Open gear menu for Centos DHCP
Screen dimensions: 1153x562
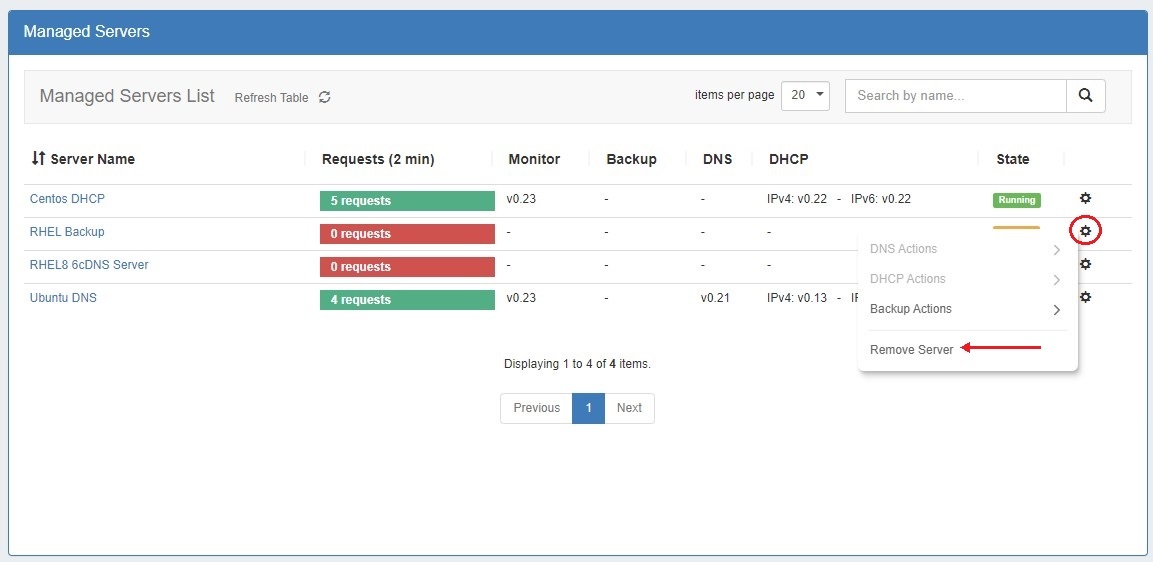pyautogui.click(x=1085, y=199)
